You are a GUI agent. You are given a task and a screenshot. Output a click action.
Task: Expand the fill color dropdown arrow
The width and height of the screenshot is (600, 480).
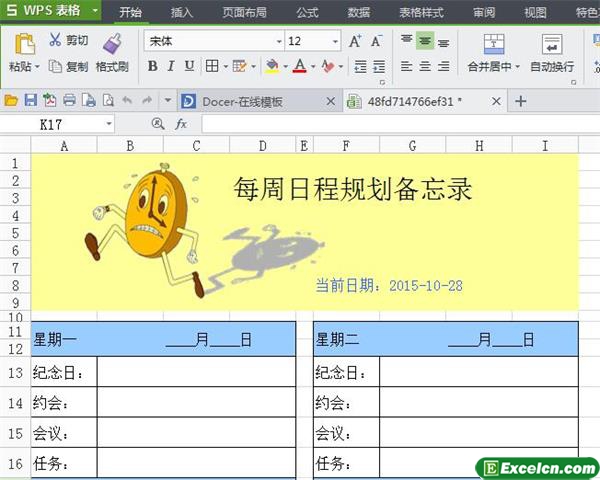click(285, 67)
